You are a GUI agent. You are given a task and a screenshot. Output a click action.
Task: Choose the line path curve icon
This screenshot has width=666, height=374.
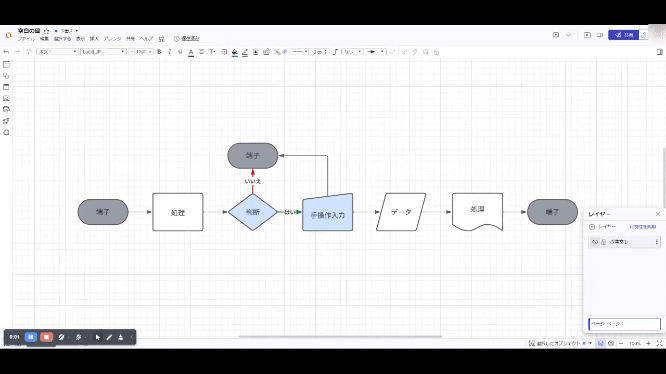tap(335, 52)
